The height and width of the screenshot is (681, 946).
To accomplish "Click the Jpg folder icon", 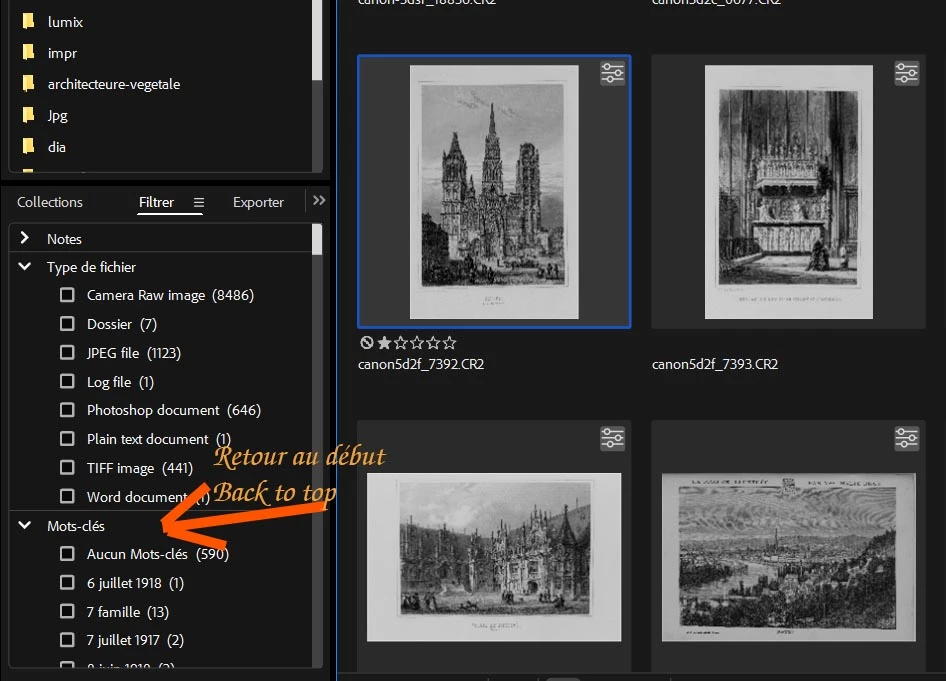I will coord(28,115).
